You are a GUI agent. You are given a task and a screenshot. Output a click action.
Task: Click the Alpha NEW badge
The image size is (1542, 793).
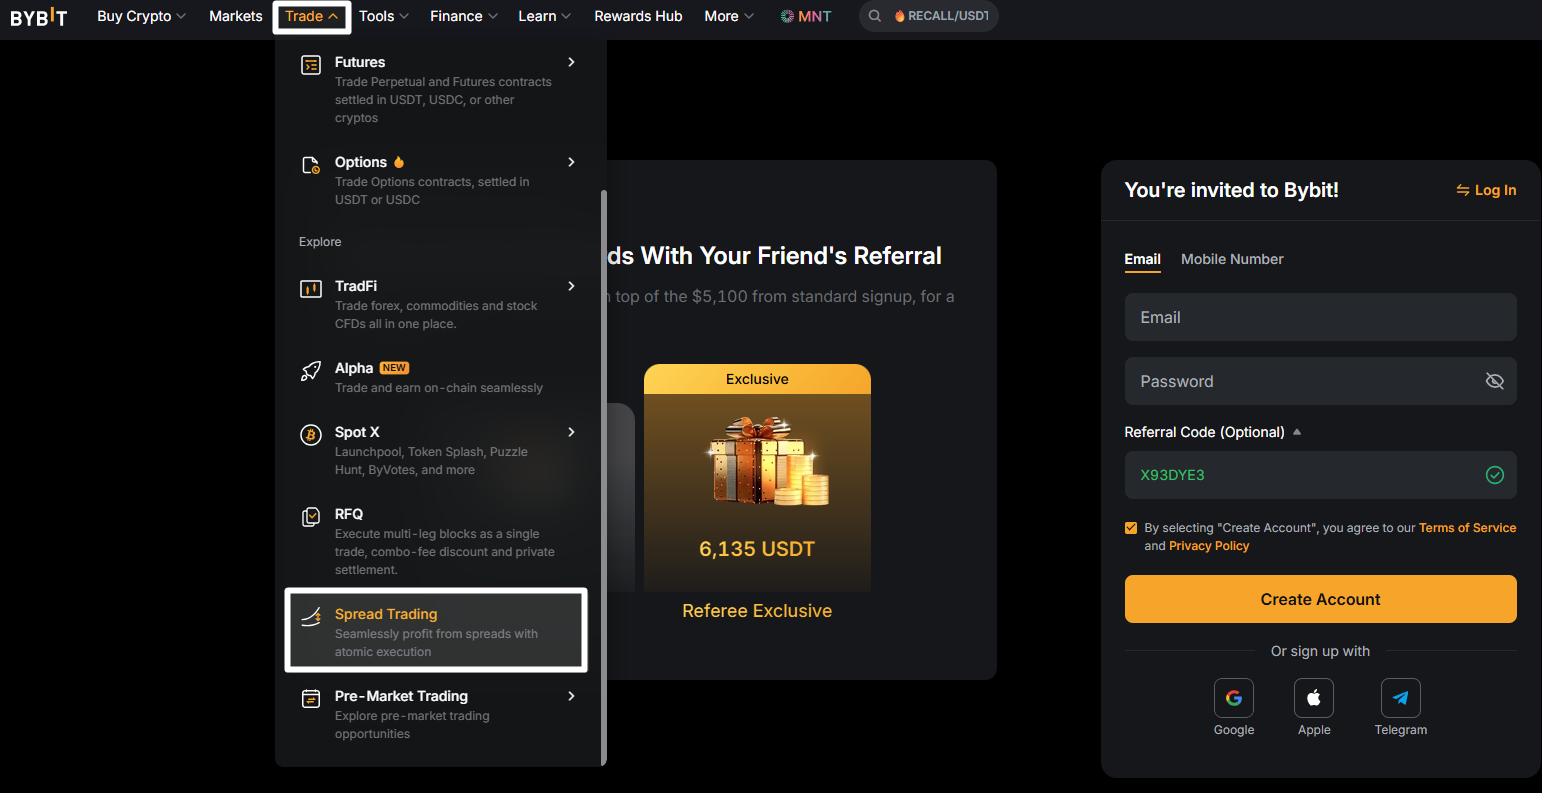point(394,368)
